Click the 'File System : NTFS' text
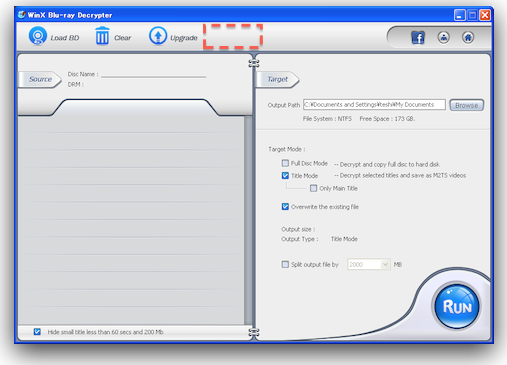The image size is (507, 365). [x=327, y=119]
